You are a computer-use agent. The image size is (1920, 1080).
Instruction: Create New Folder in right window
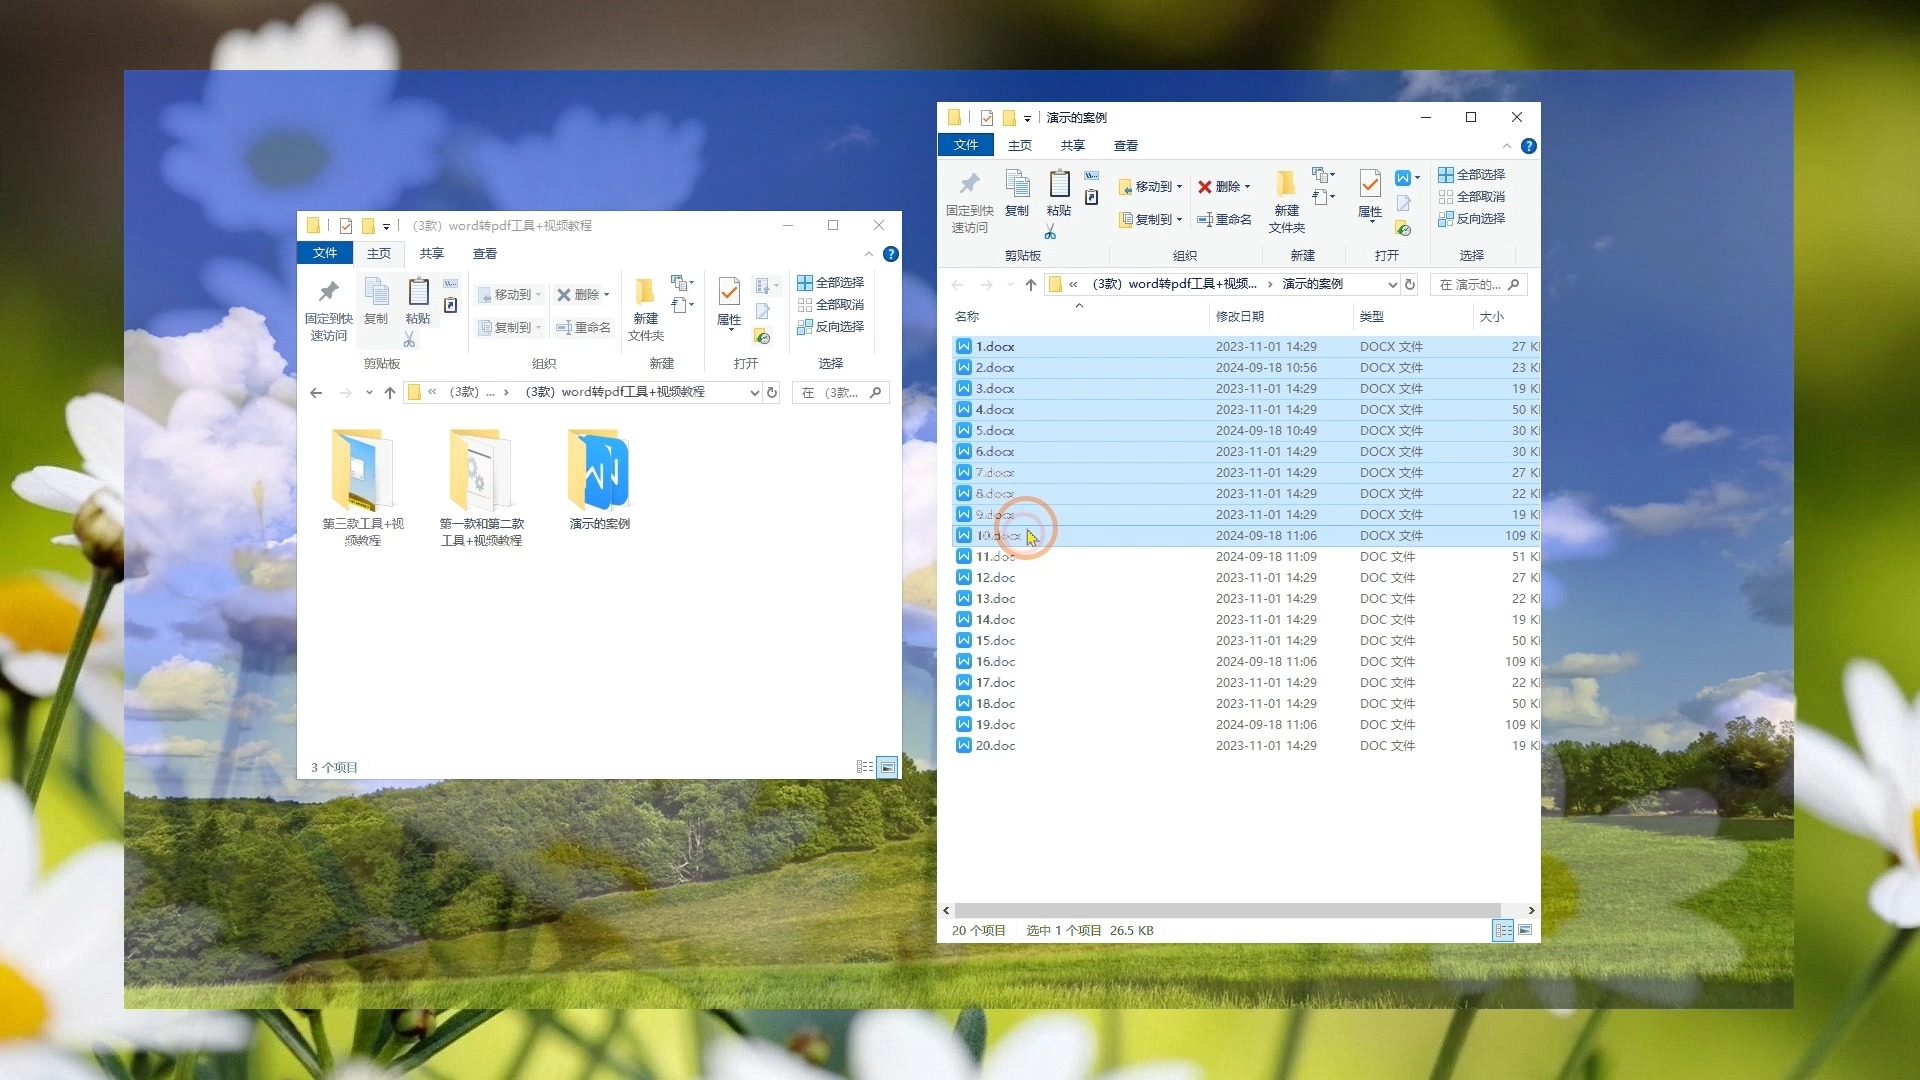point(1286,202)
